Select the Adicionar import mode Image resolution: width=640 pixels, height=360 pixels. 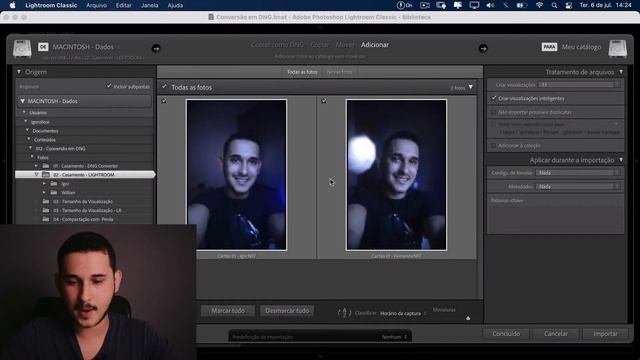pos(375,45)
